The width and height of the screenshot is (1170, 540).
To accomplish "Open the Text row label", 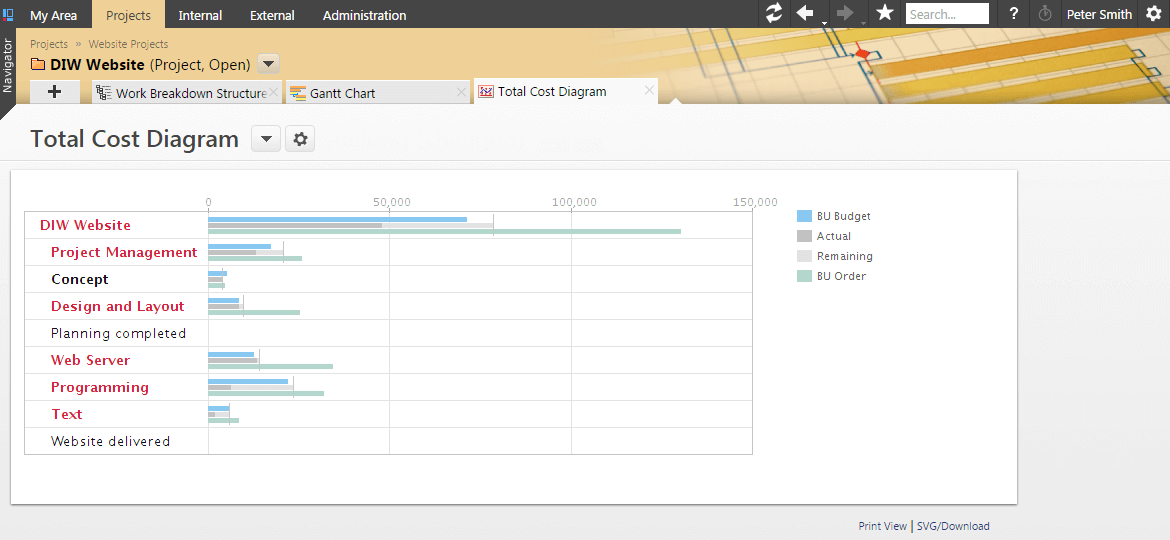I will 66,414.
